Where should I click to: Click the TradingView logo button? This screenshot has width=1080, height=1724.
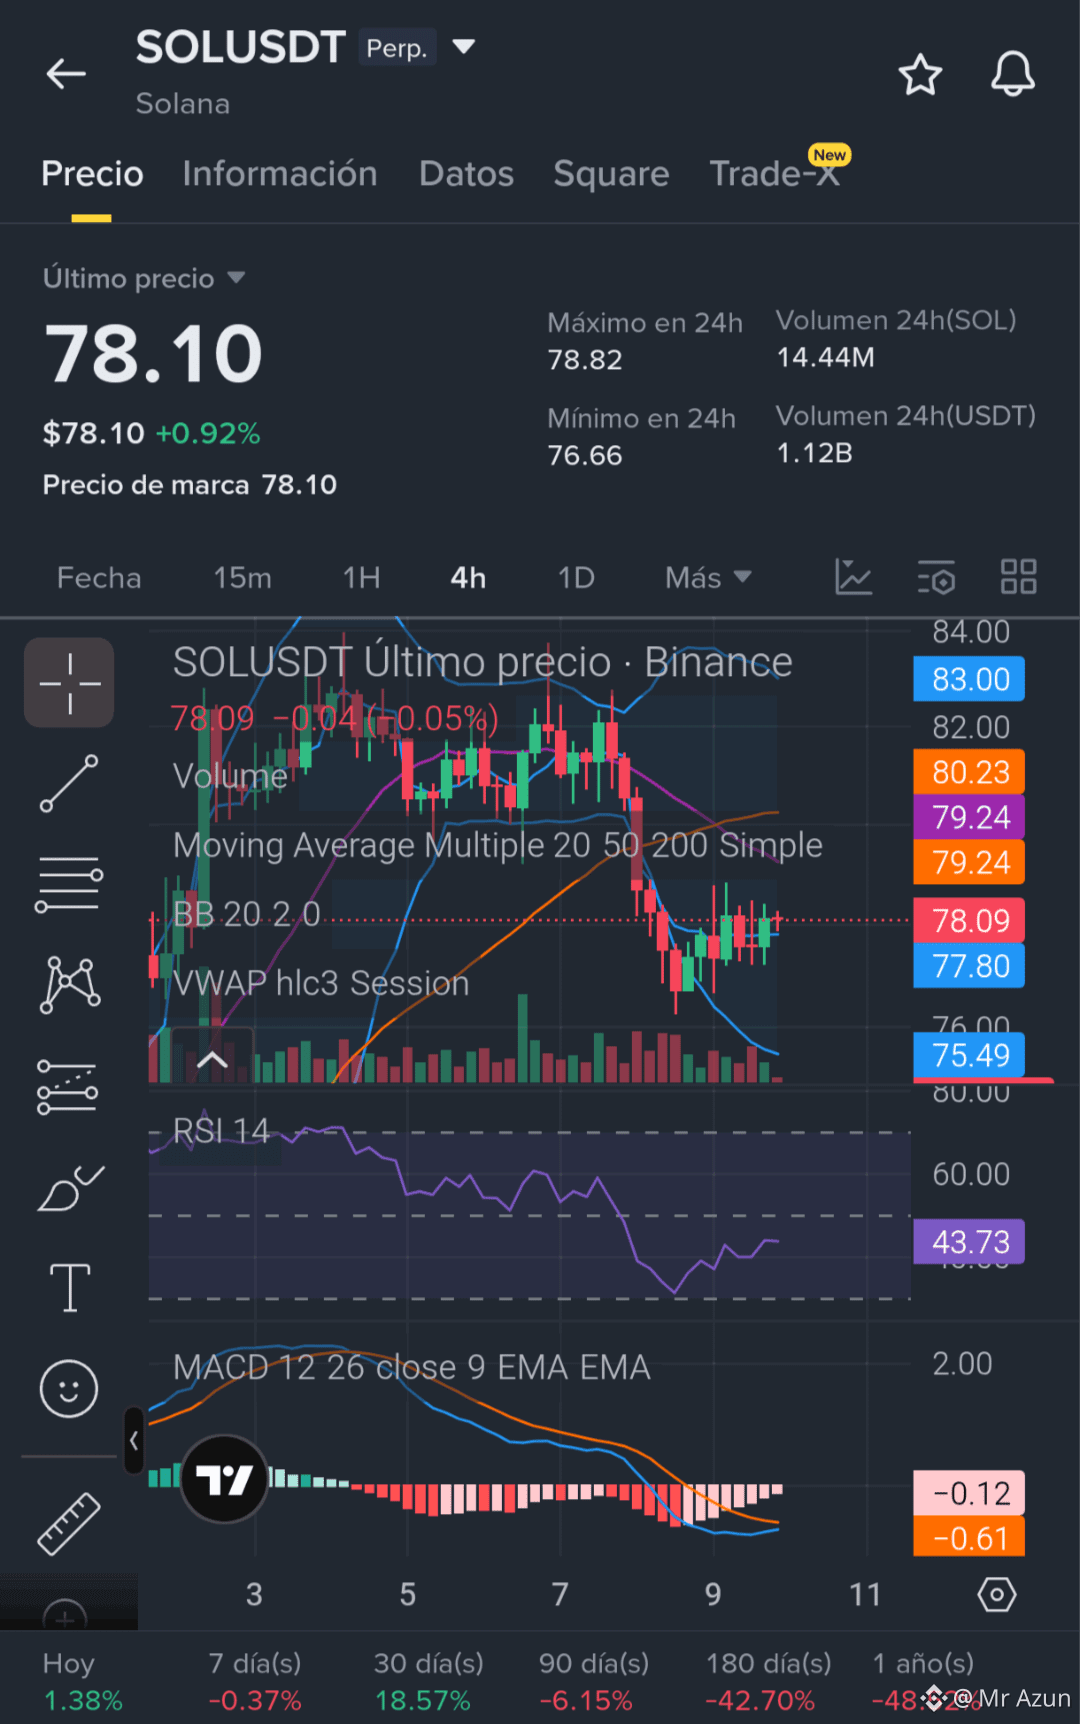point(224,1479)
